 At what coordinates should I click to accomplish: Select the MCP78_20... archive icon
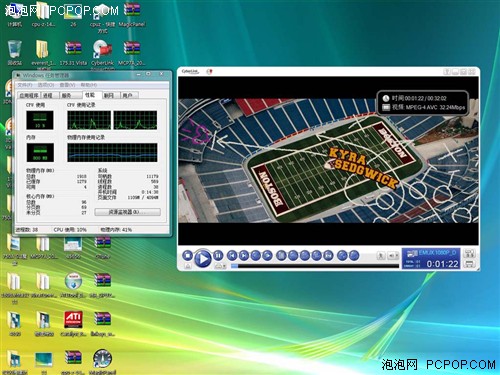(132, 53)
